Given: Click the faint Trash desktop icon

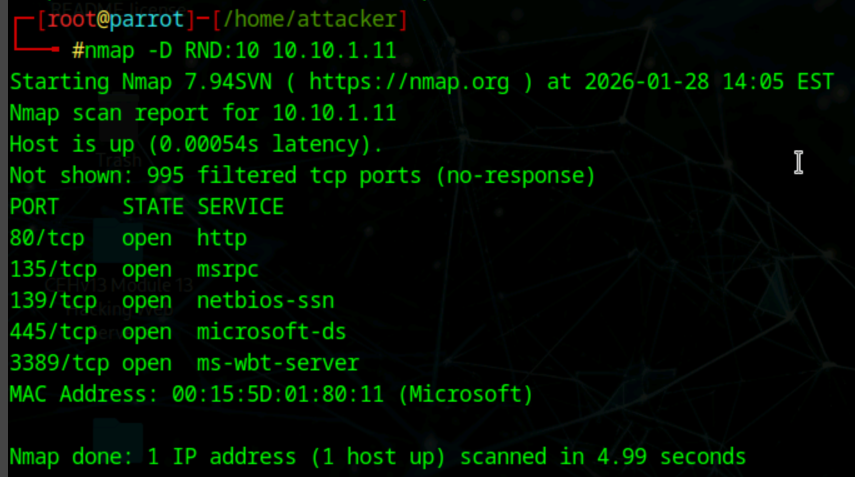Looking at the screenshot, I should coord(119,159).
